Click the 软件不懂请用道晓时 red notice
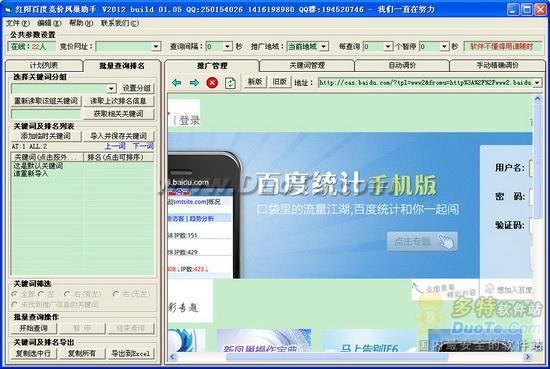 click(x=501, y=46)
